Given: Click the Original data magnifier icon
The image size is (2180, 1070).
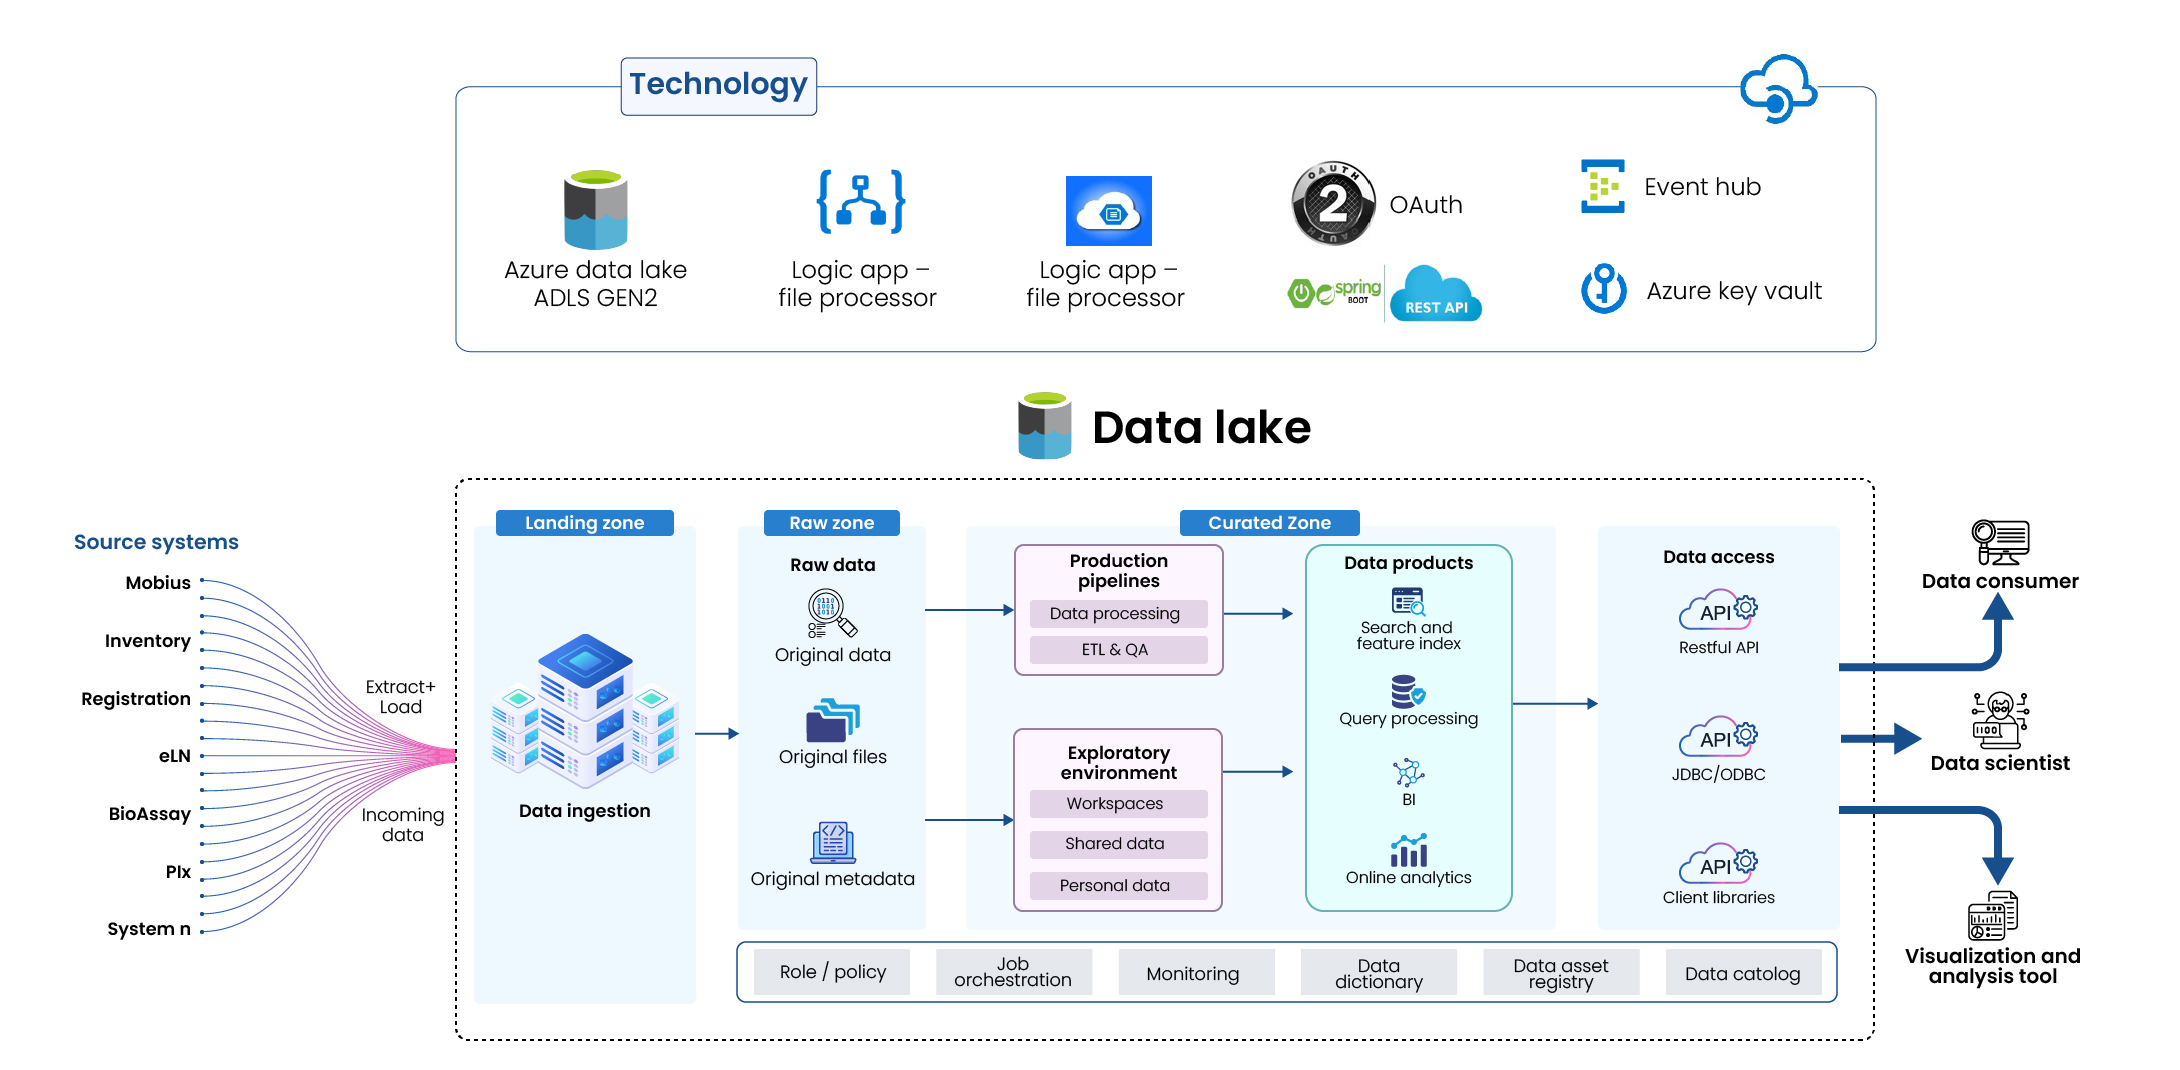Looking at the screenshot, I should click(832, 614).
